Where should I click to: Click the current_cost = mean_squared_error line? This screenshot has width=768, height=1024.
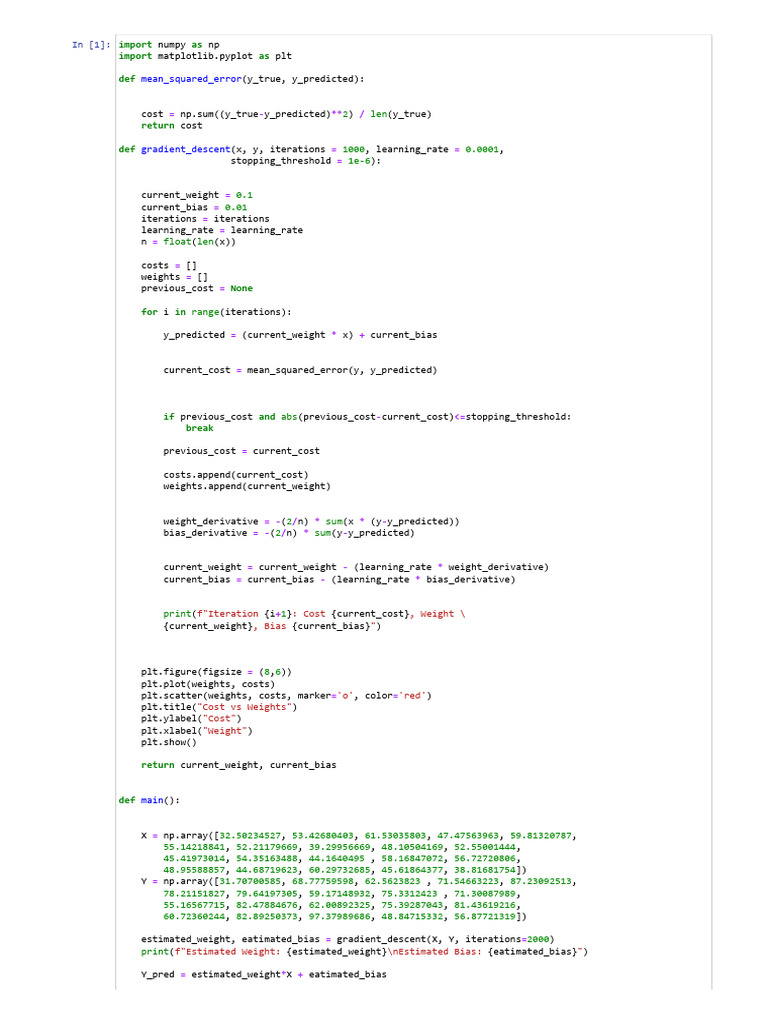pos(300,370)
